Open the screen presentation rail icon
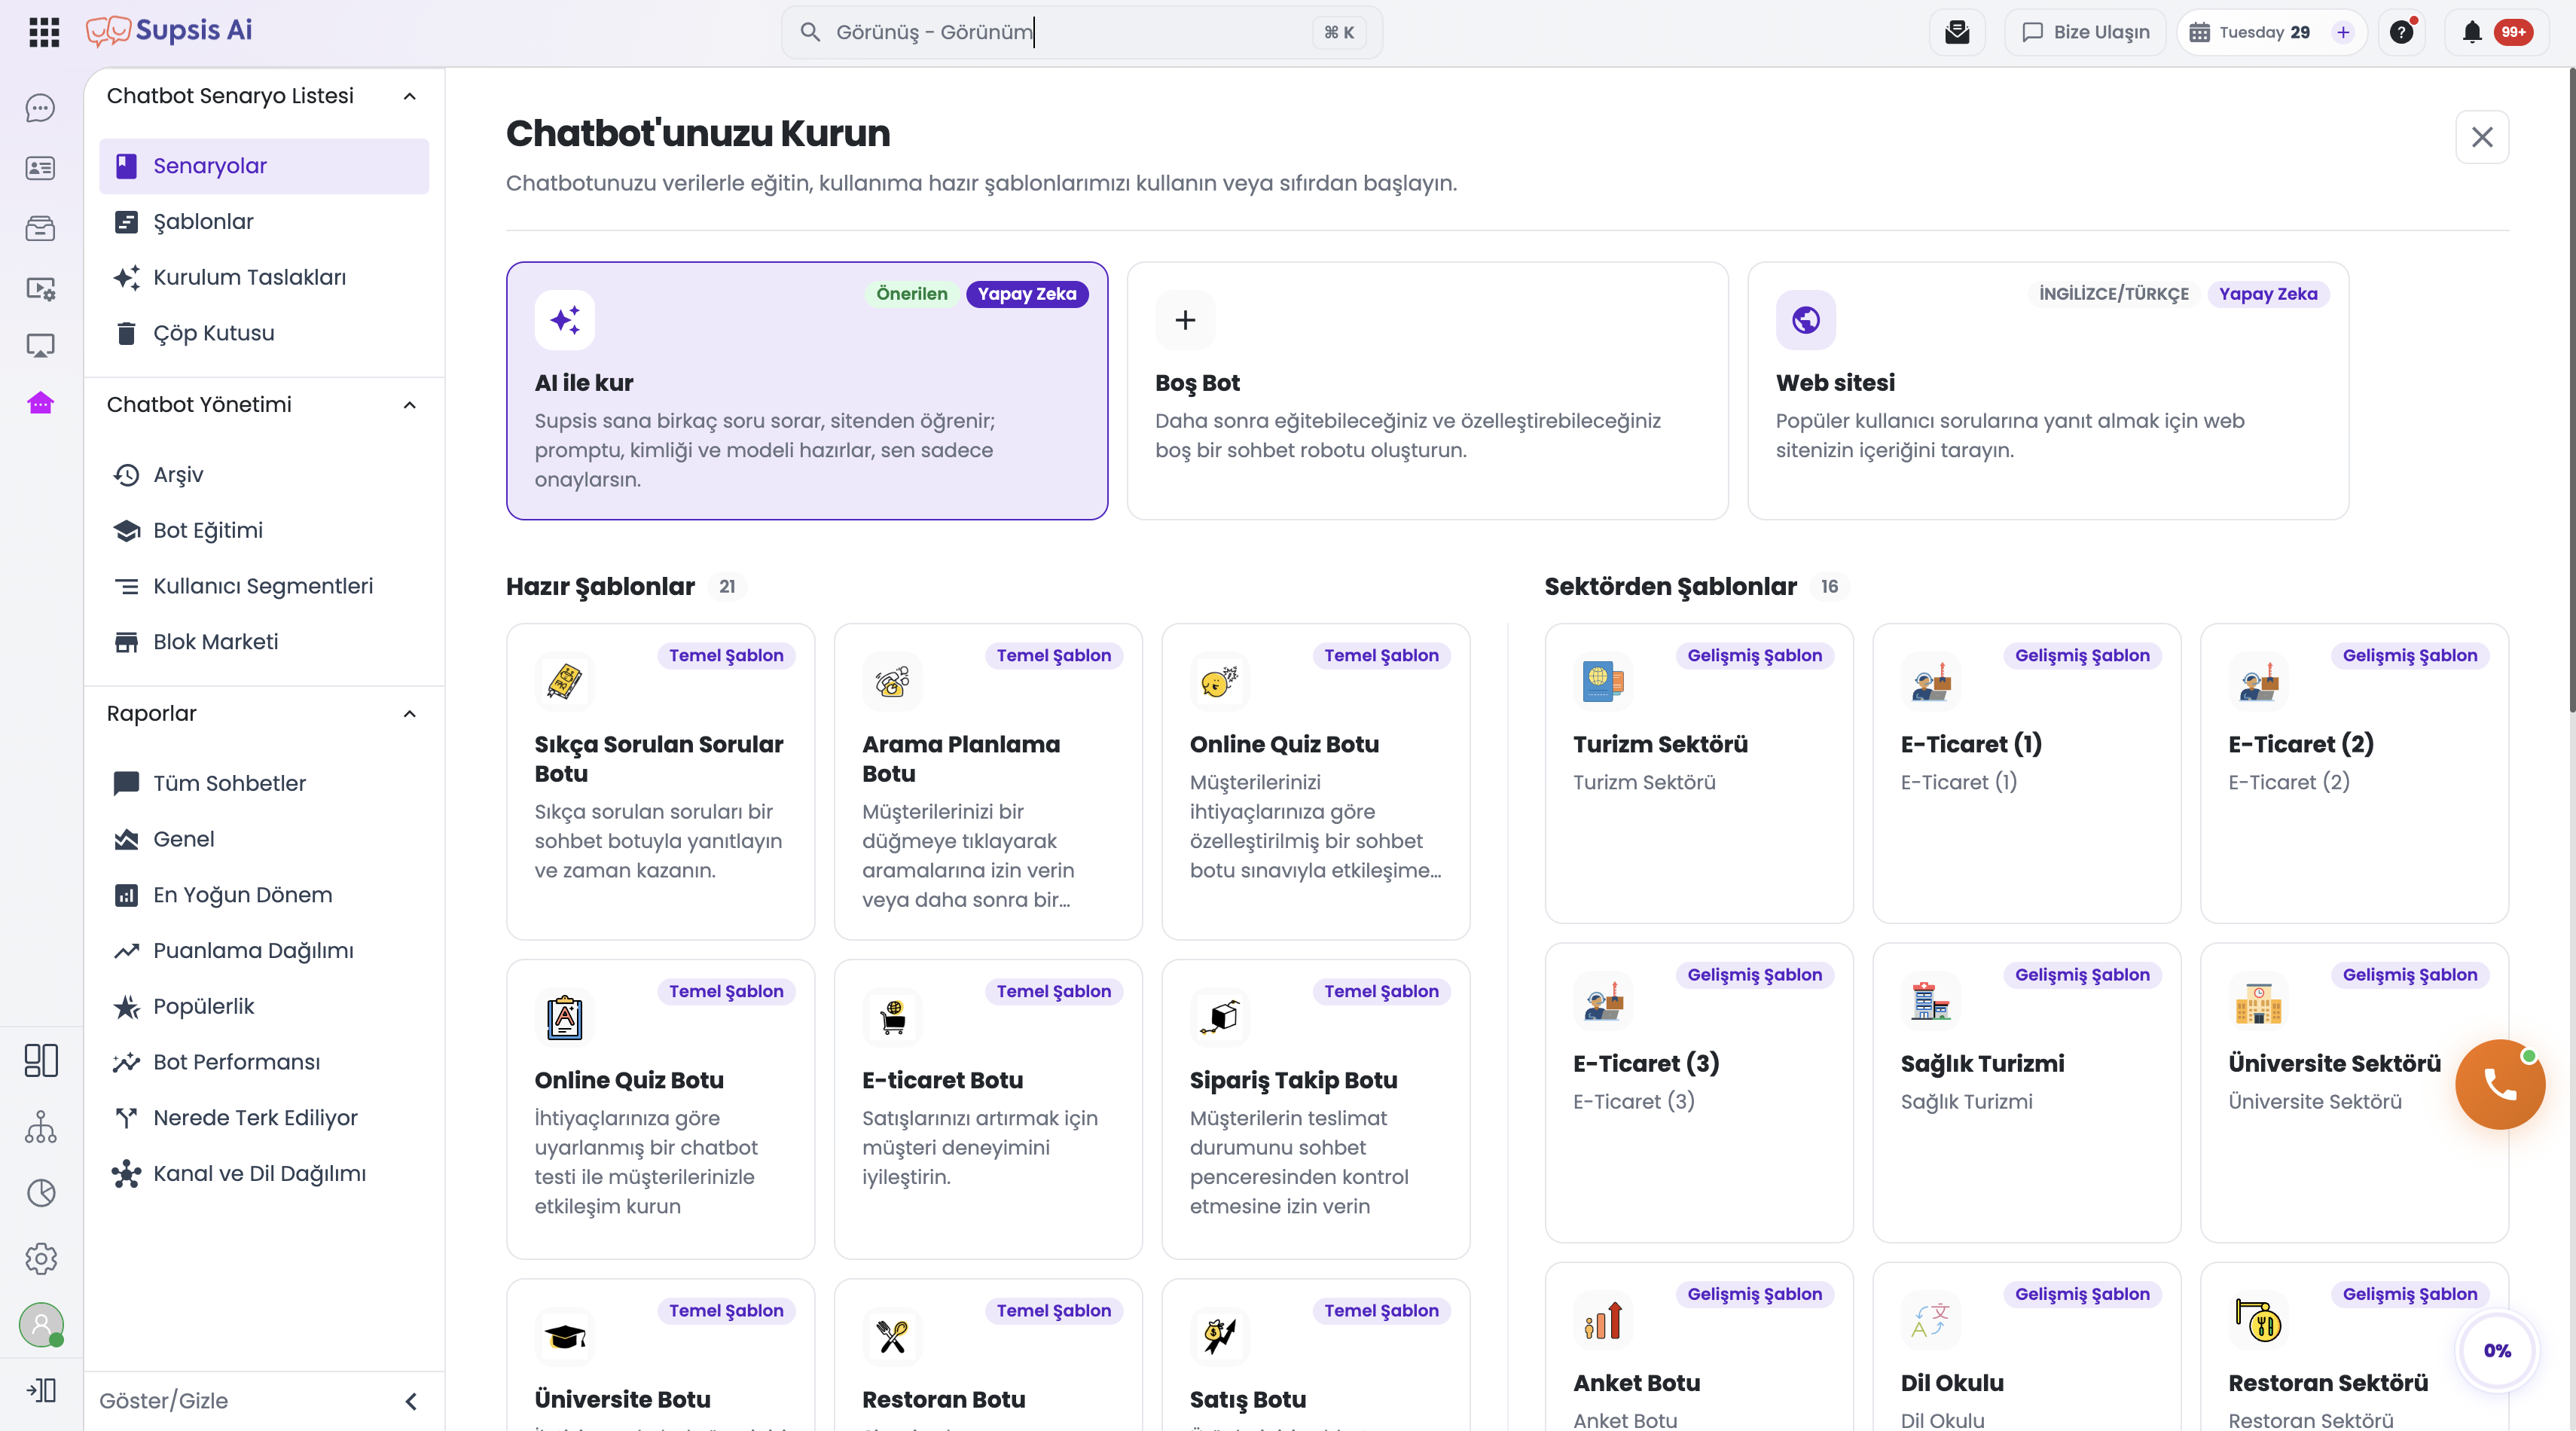This screenshot has height=1431, width=2576. (40, 346)
